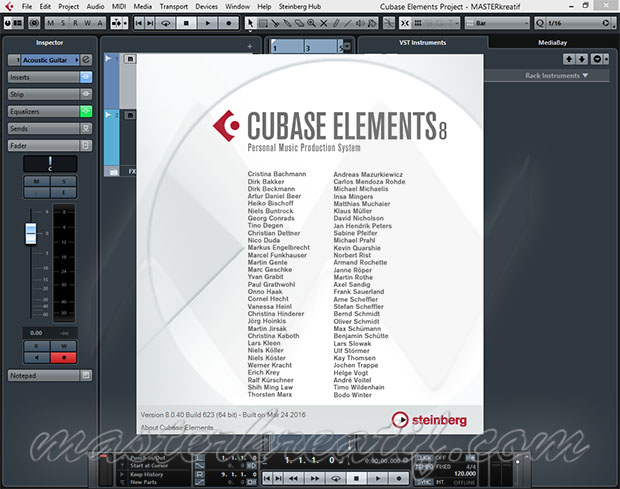Click the Inspector pan control
This screenshot has width=620, height=489.
[50, 163]
